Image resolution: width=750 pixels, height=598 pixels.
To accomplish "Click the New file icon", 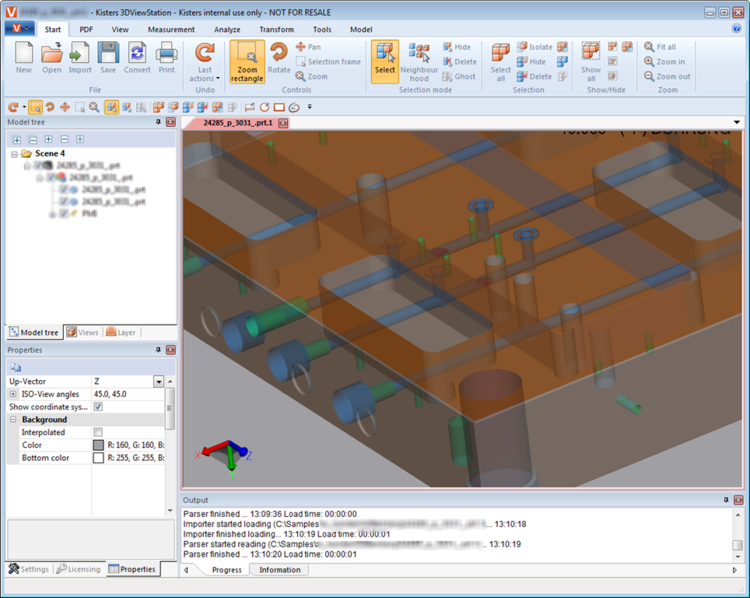I will click(23, 57).
